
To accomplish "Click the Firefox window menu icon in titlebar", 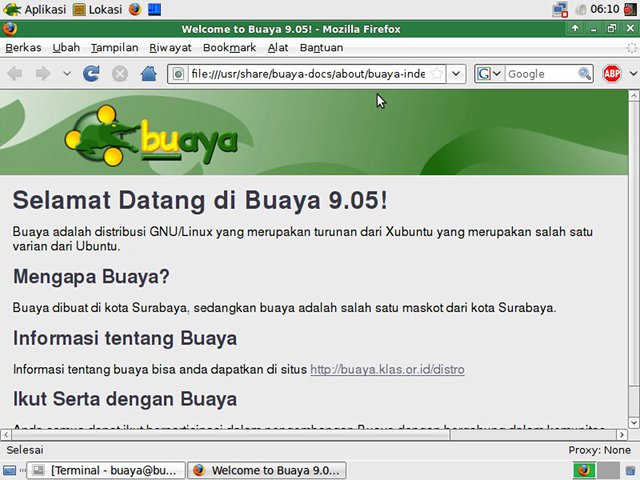I will [x=9, y=29].
